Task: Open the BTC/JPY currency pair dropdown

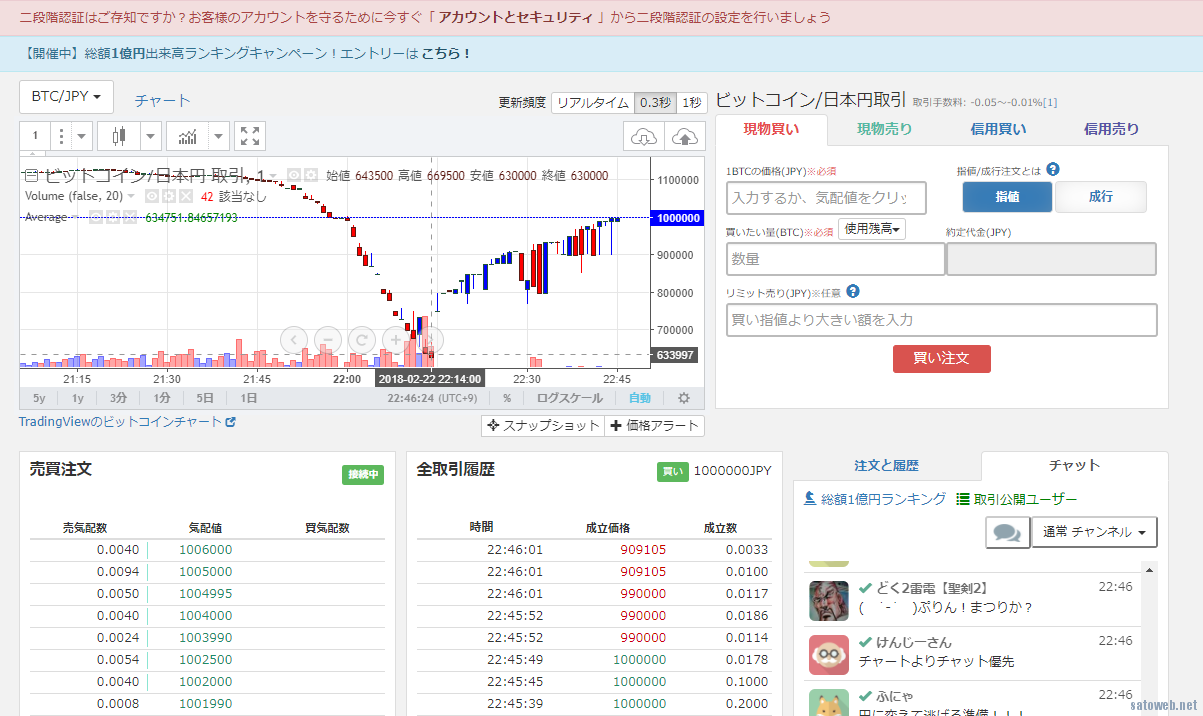Action: point(66,97)
